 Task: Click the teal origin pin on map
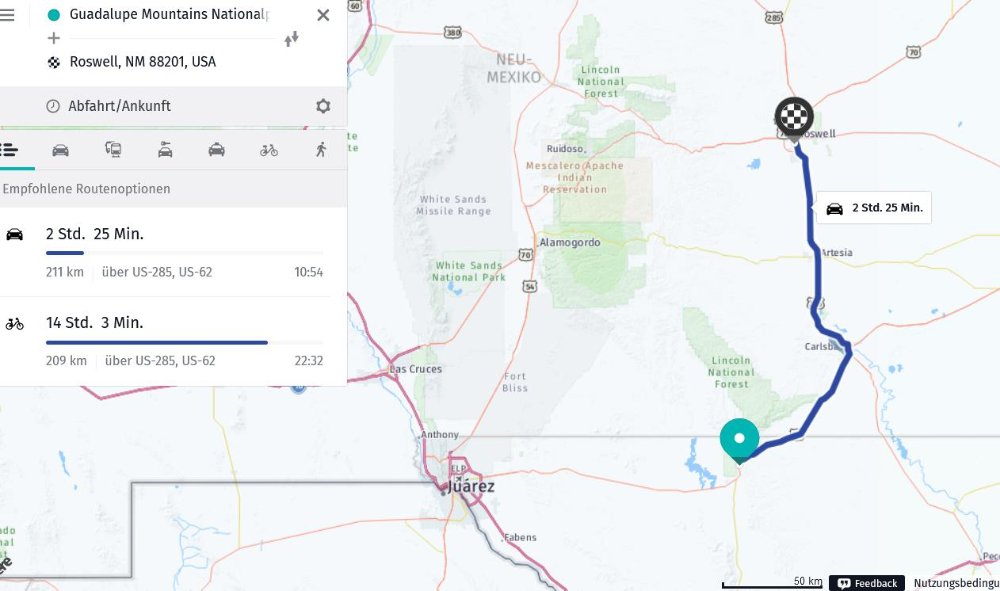[x=739, y=441]
